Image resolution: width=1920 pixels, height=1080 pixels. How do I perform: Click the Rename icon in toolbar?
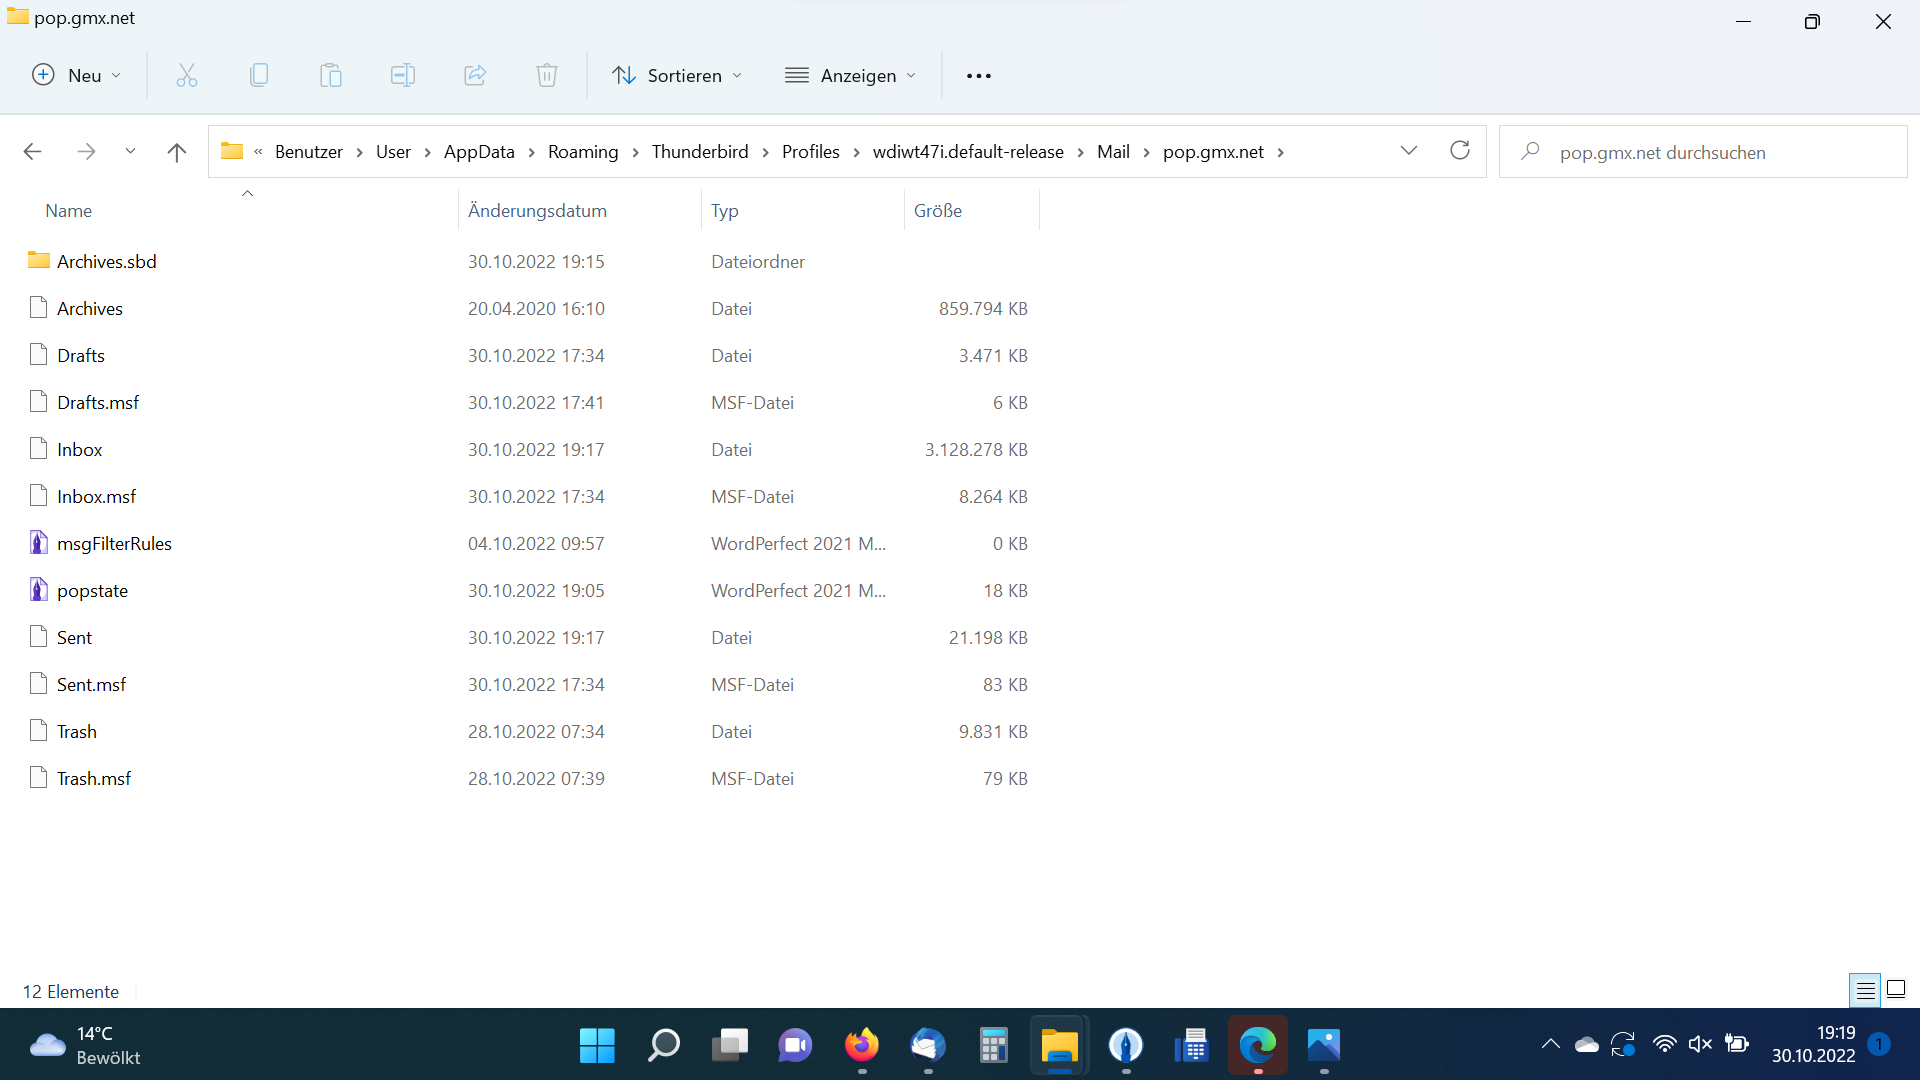click(x=403, y=75)
